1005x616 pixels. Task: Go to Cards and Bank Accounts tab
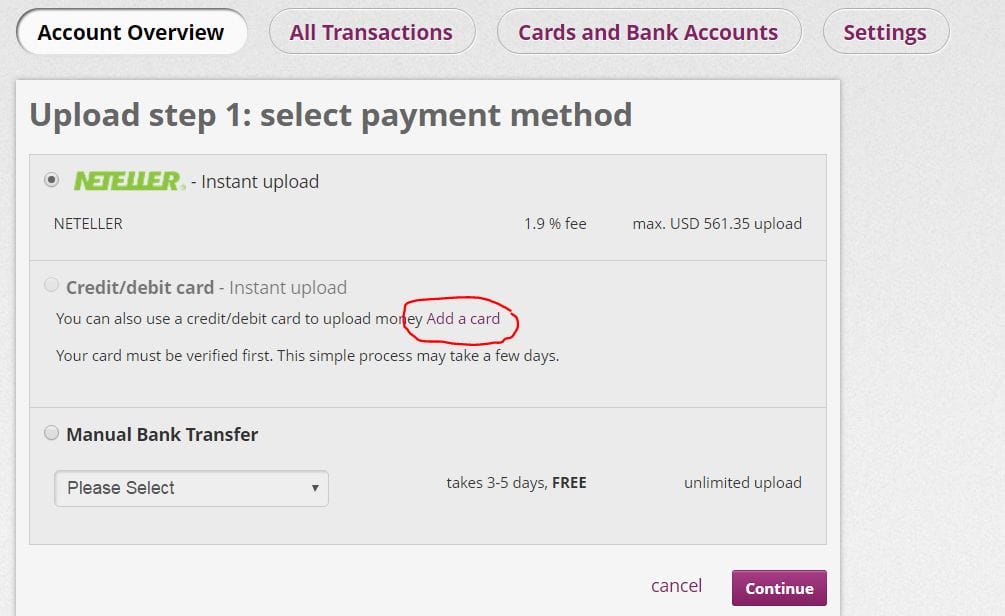point(648,32)
